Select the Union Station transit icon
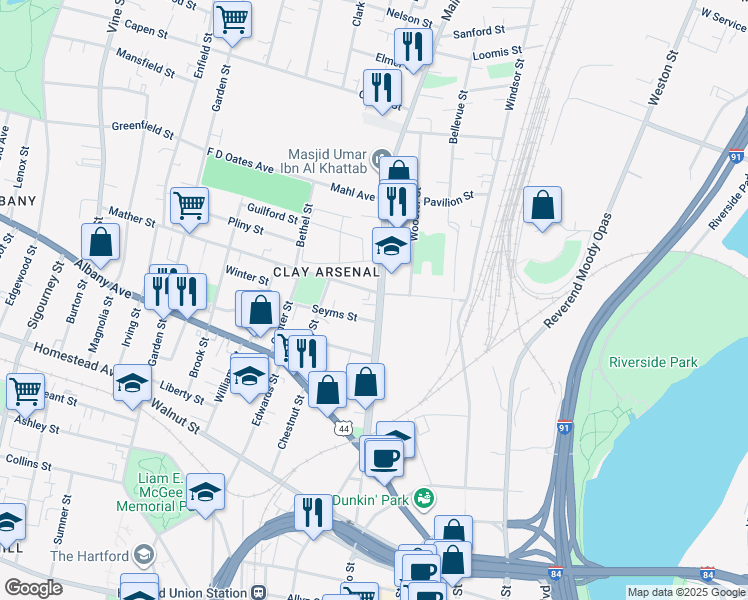Screen dimensions: 748x600 click(259, 592)
